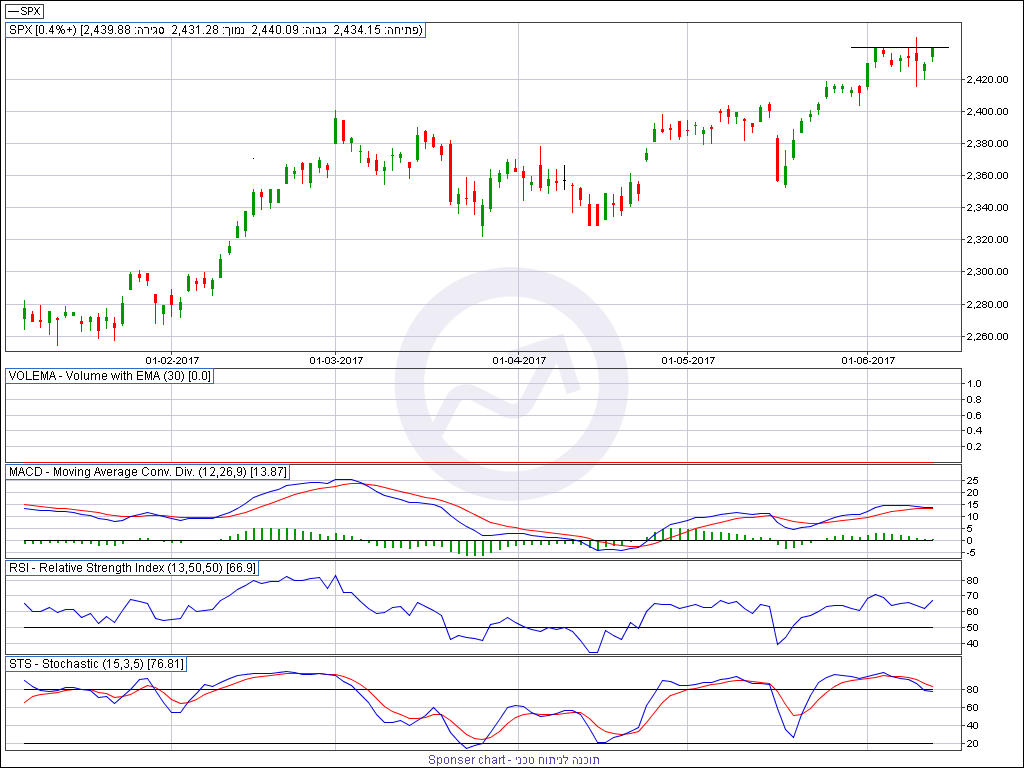Click the MACD indicator title label
The width and height of the screenshot is (1024, 768).
tap(147, 472)
